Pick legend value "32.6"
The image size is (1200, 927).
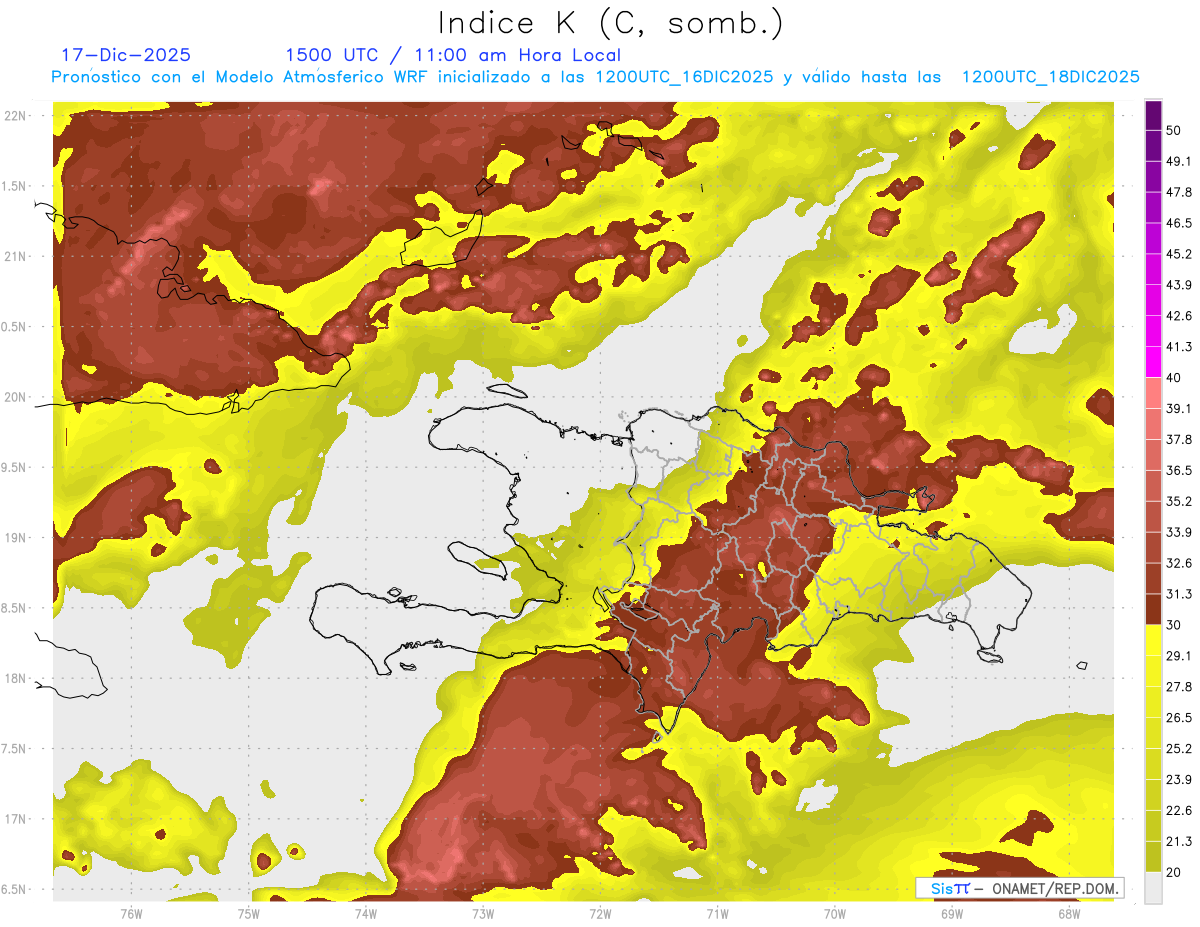[1178, 563]
